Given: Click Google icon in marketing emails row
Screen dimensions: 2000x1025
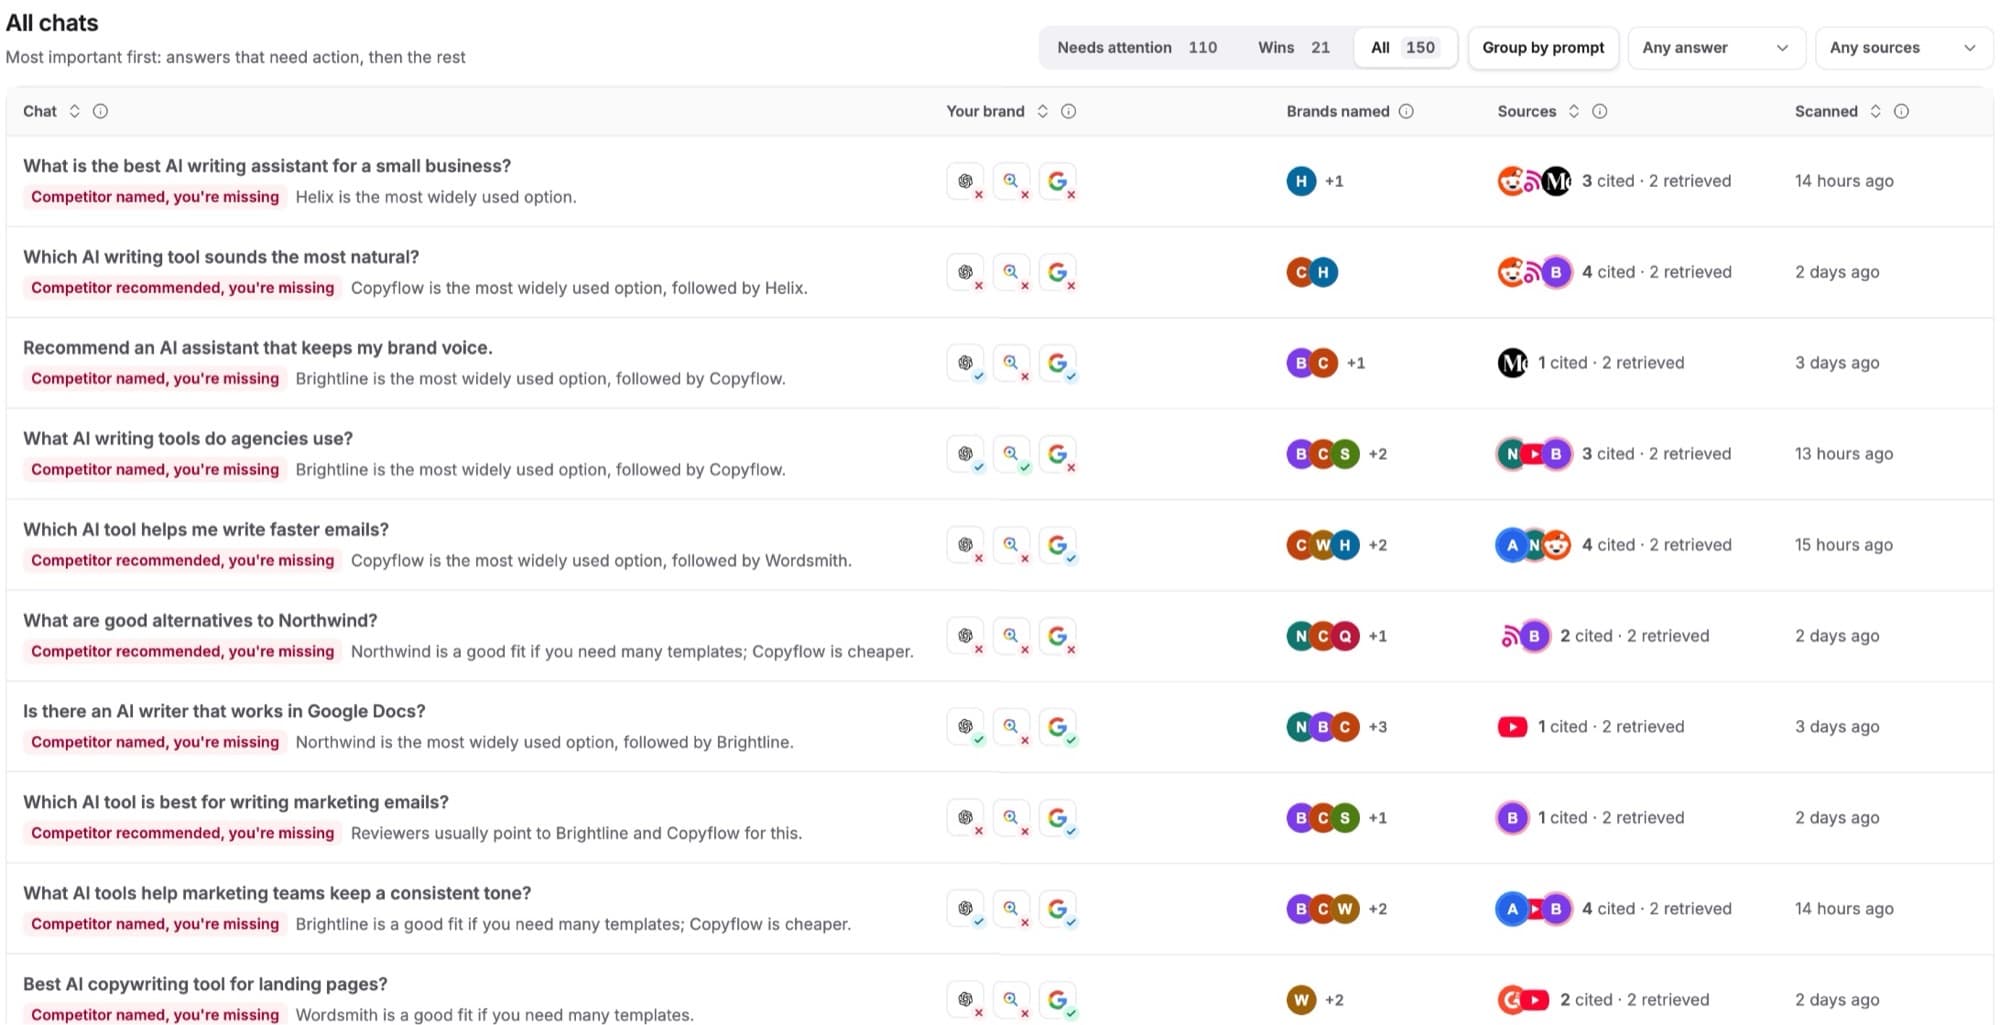Looking at the screenshot, I should [x=1057, y=818].
